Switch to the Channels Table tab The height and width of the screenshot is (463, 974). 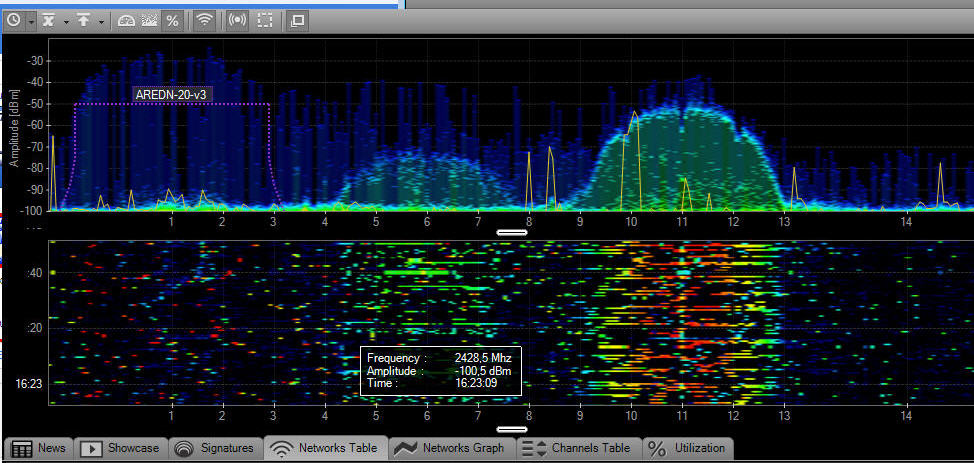pyautogui.click(x=579, y=448)
